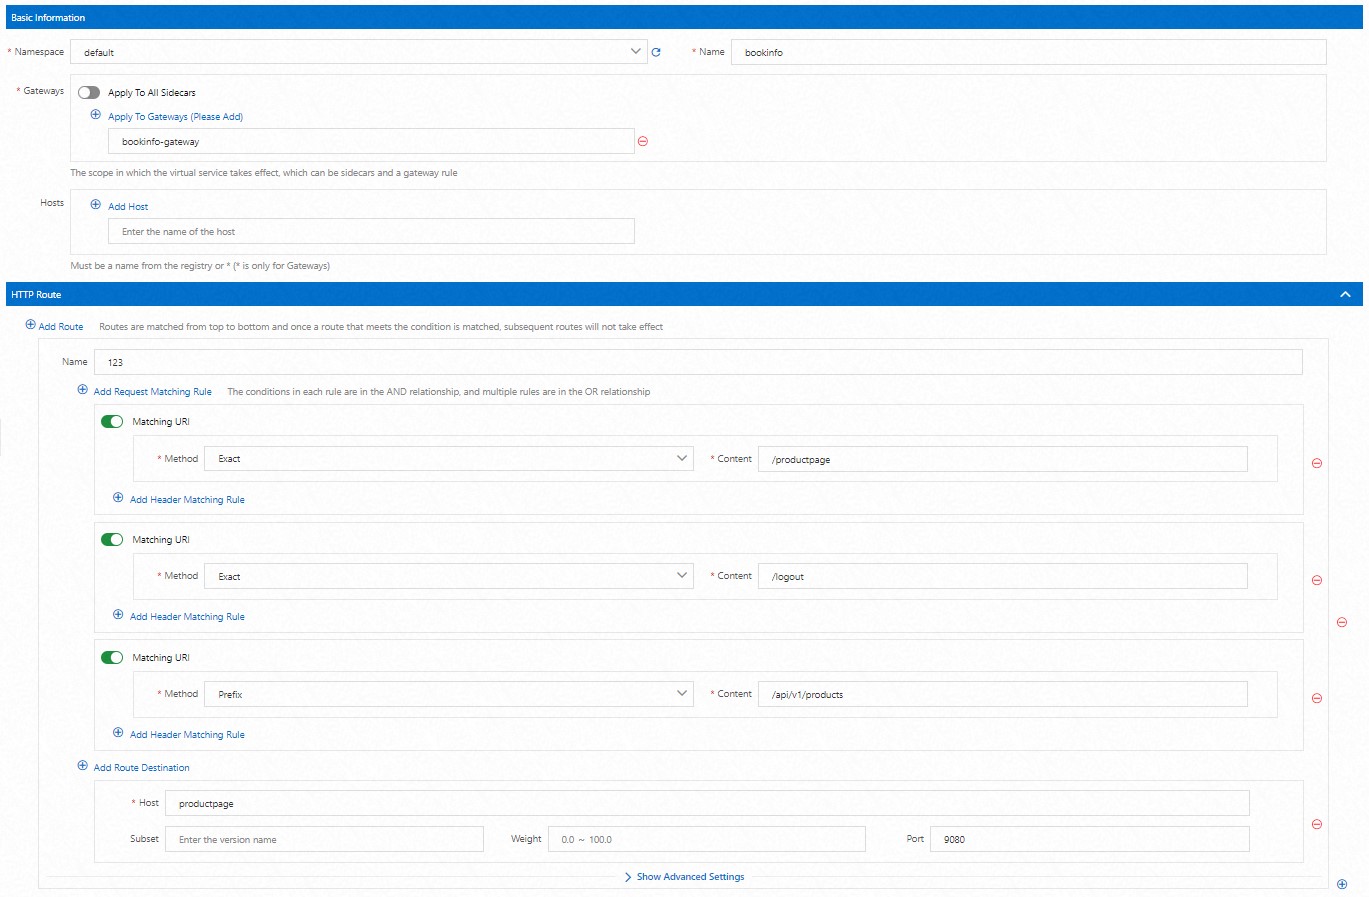This screenshot has height=897, width=1369.
Task: Click plus icon for header rule under /logout
Action: (x=118, y=615)
